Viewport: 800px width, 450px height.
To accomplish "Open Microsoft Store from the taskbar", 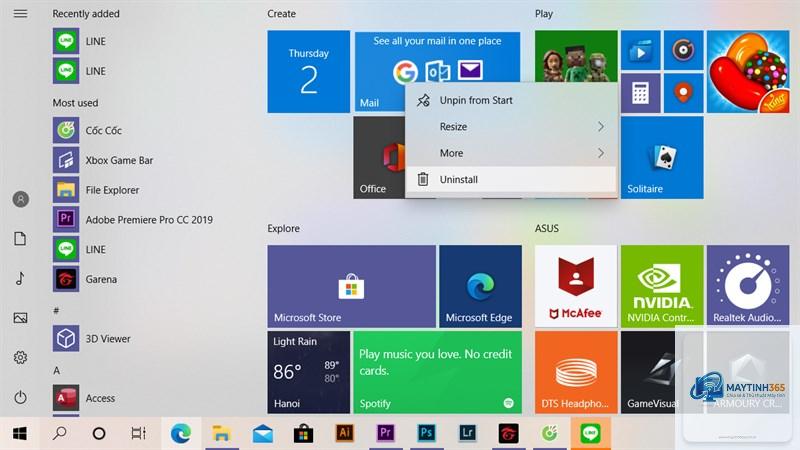I will [304, 434].
